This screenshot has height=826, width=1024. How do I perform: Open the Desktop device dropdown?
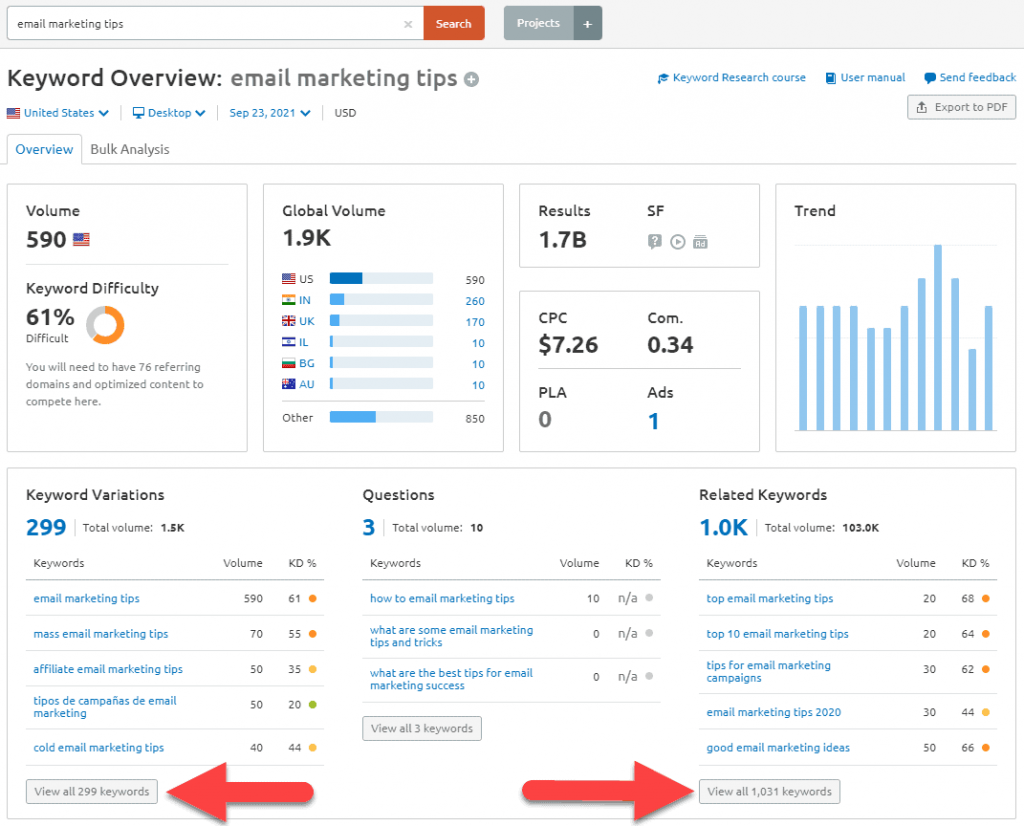coord(169,113)
